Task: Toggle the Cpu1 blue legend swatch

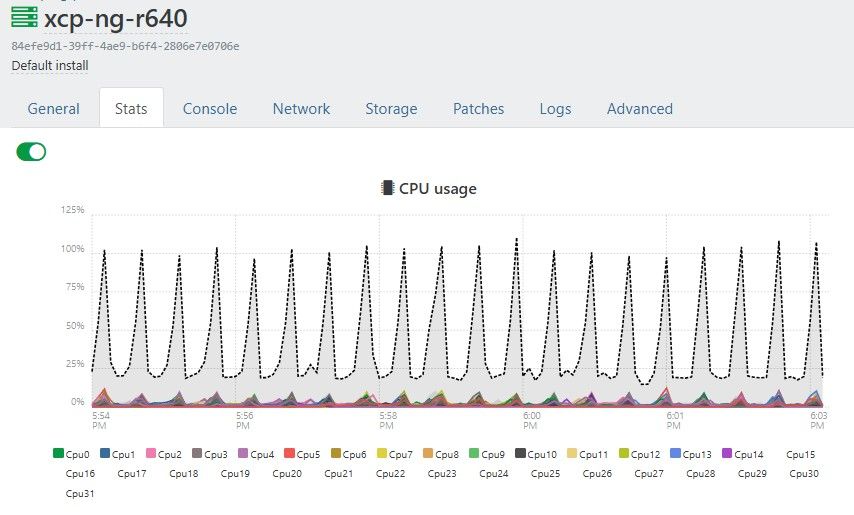Action: pyautogui.click(x=105, y=454)
